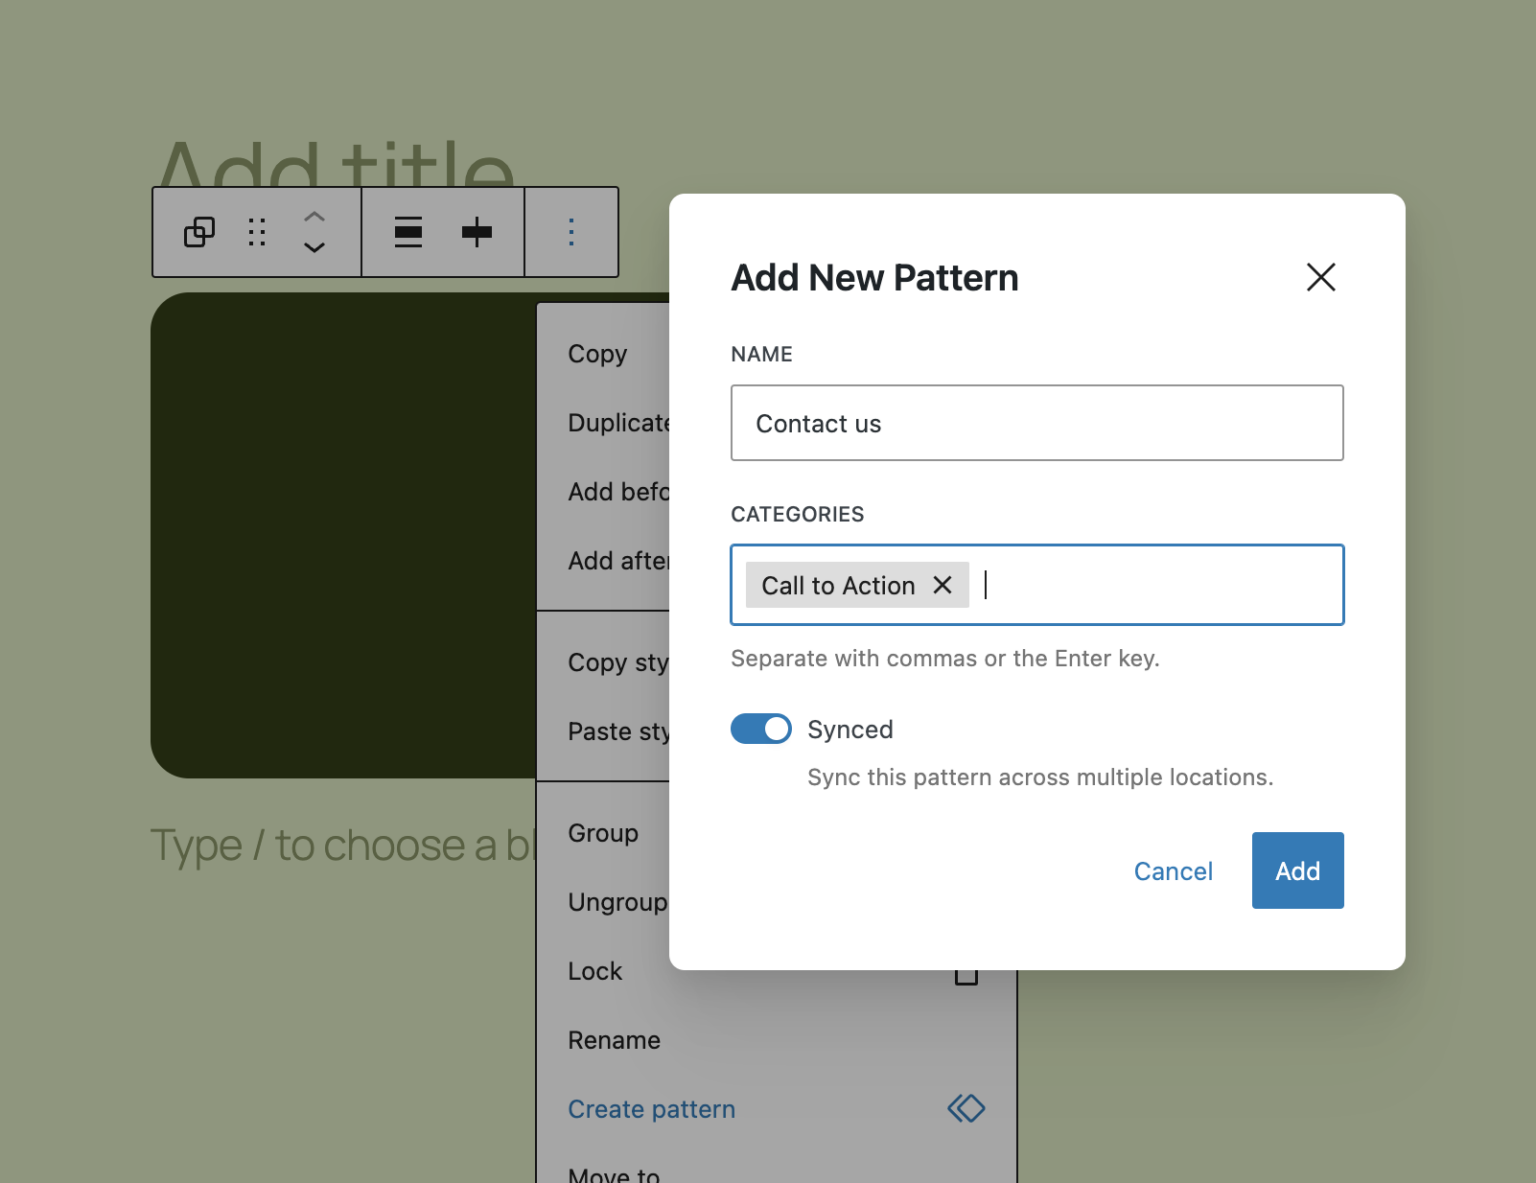This screenshot has height=1183, width=1536.
Task: Click the pattern icon beside Create pattern
Action: coord(966,1108)
